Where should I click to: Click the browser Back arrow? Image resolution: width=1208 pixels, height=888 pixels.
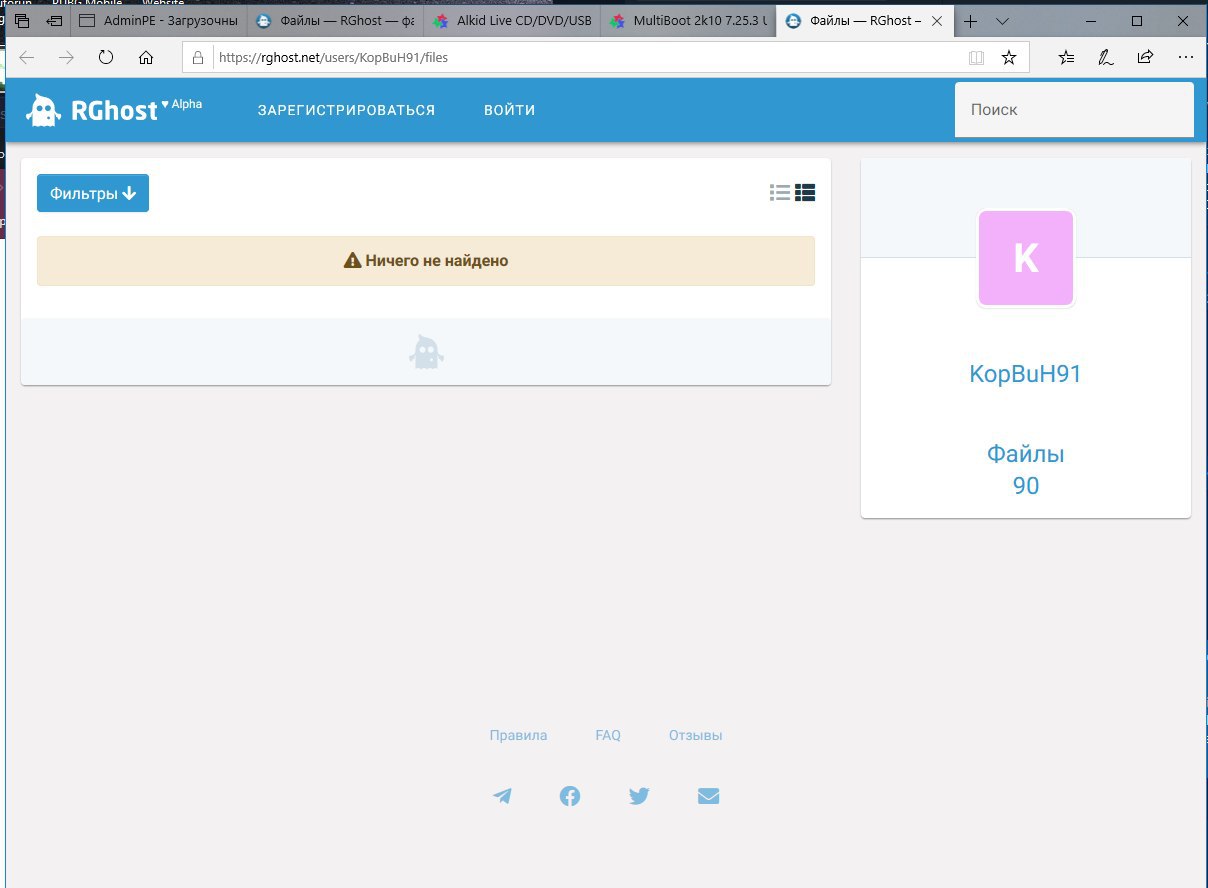(27, 58)
